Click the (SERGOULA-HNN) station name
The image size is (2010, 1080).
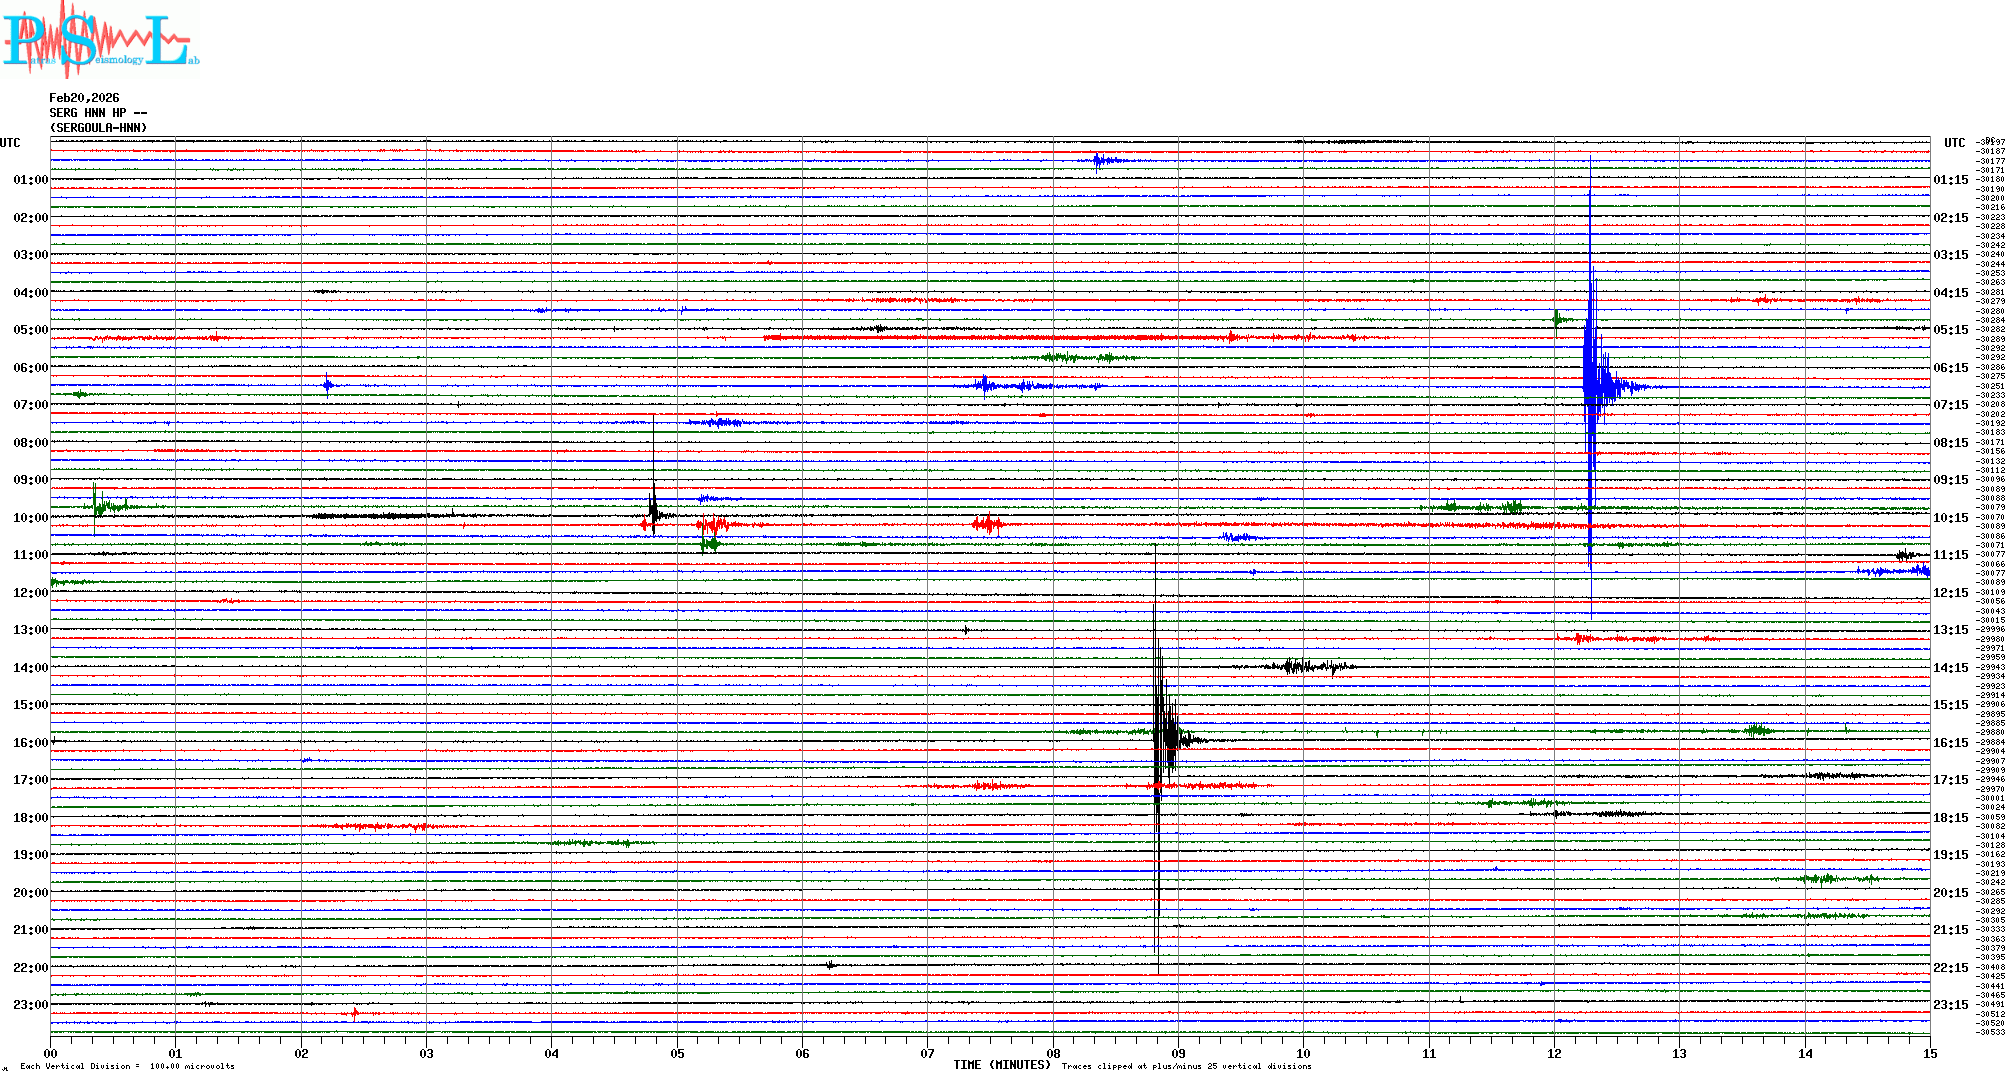pos(98,128)
